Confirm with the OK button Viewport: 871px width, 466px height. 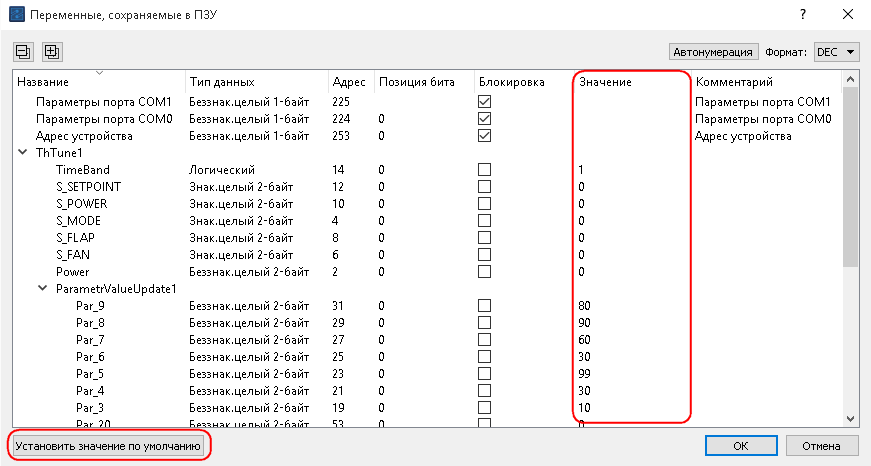tap(741, 446)
